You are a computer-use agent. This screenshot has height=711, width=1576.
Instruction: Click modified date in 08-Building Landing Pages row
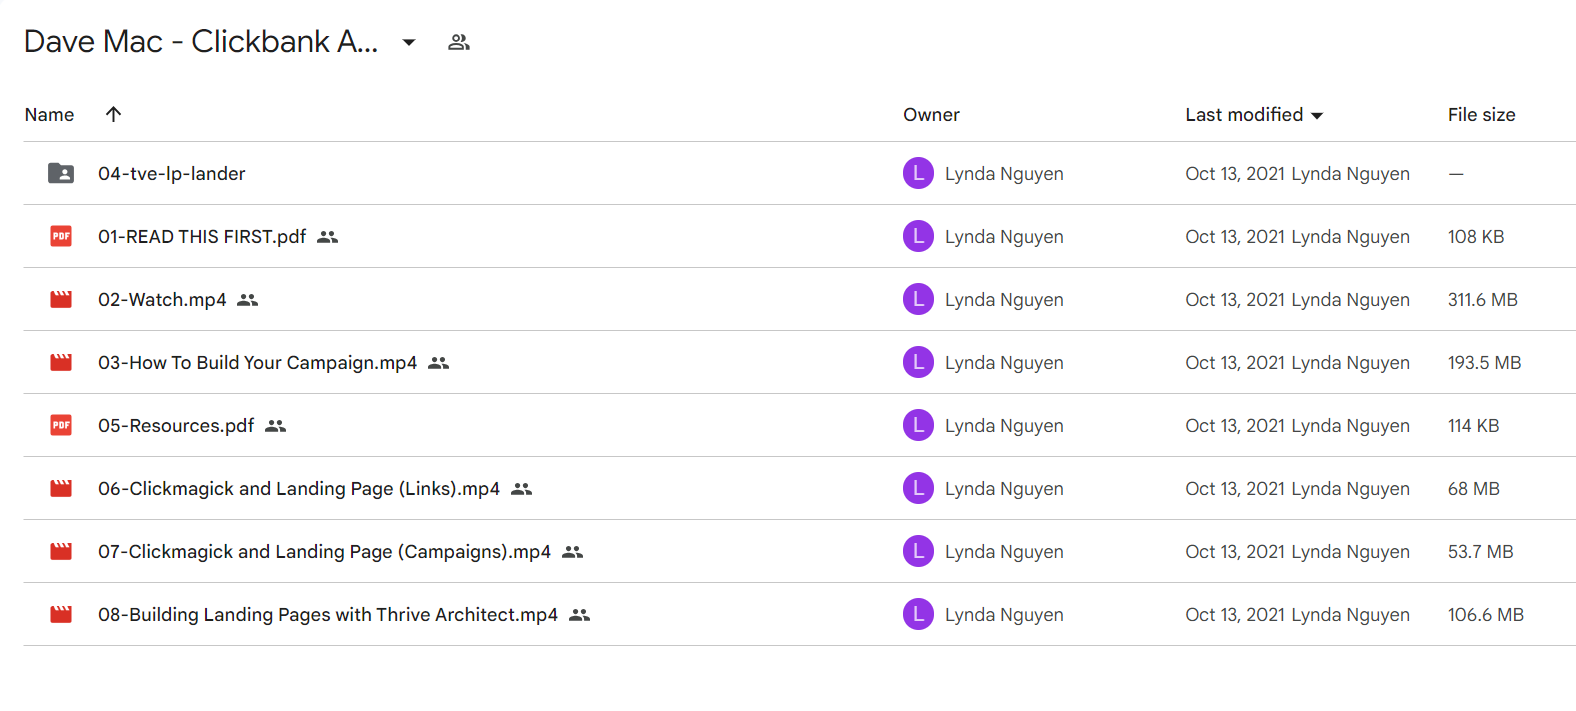1235,615
